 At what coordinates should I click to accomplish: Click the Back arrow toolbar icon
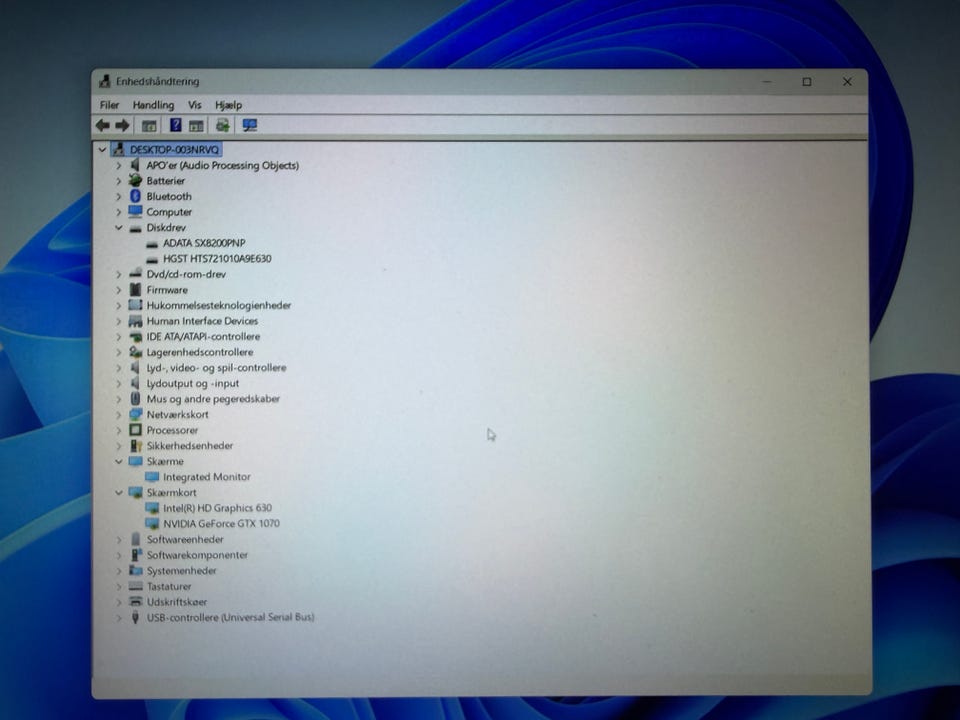[102, 126]
